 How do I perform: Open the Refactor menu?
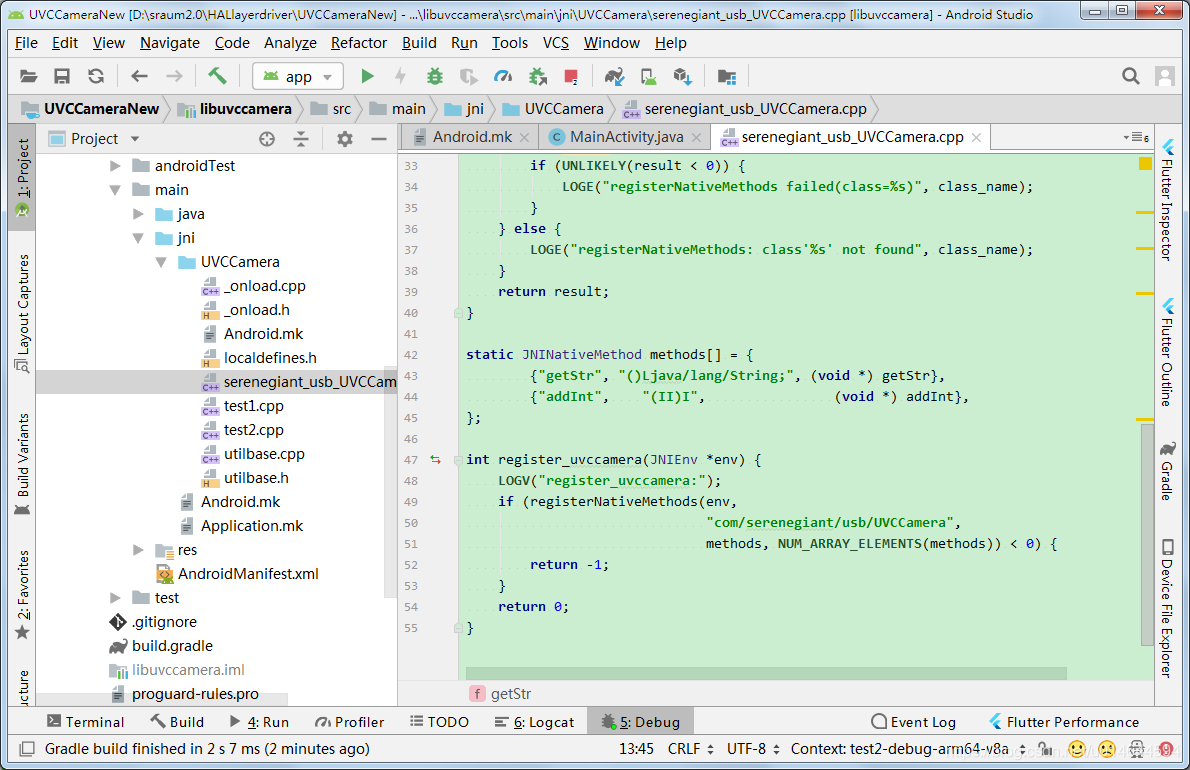(x=359, y=43)
